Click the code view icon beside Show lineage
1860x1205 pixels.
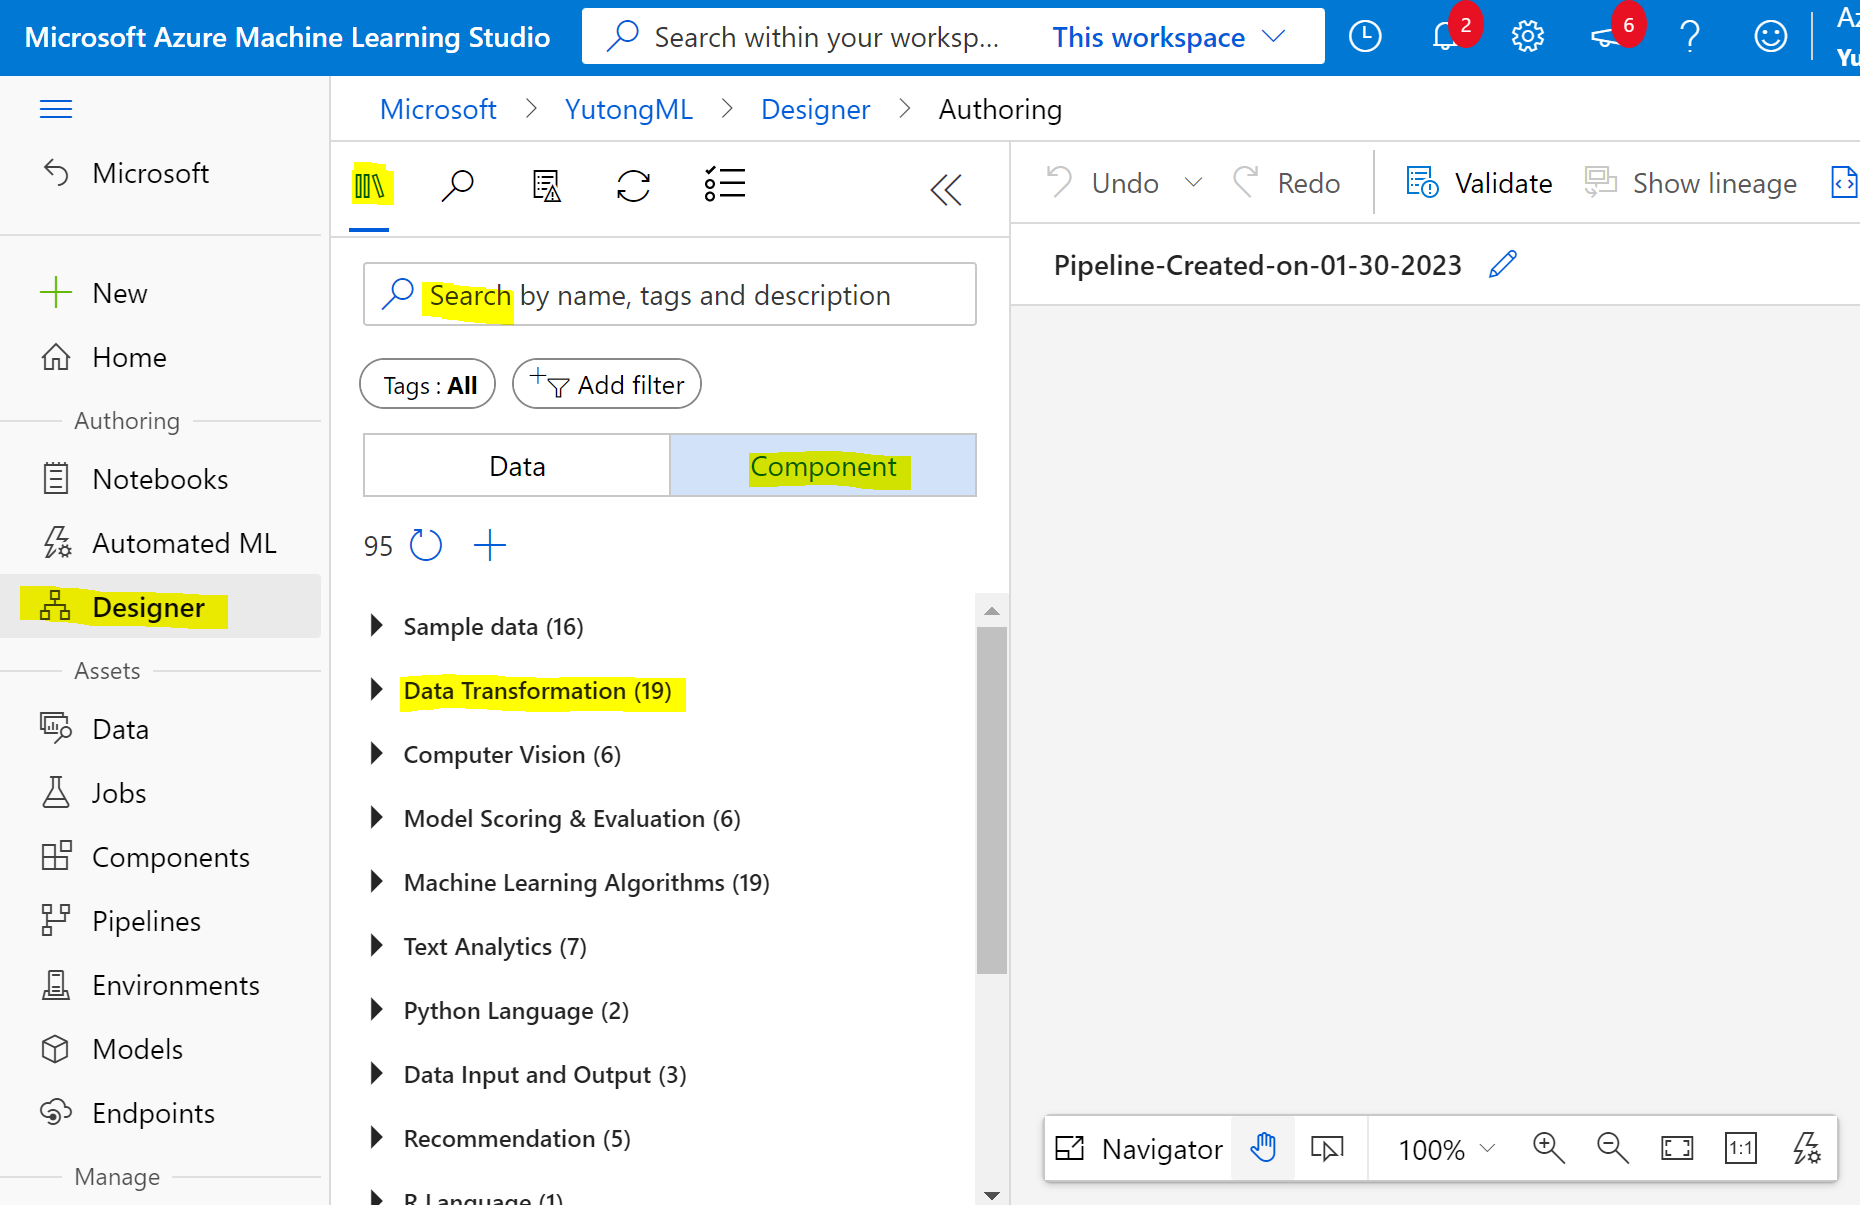pos(1845,183)
